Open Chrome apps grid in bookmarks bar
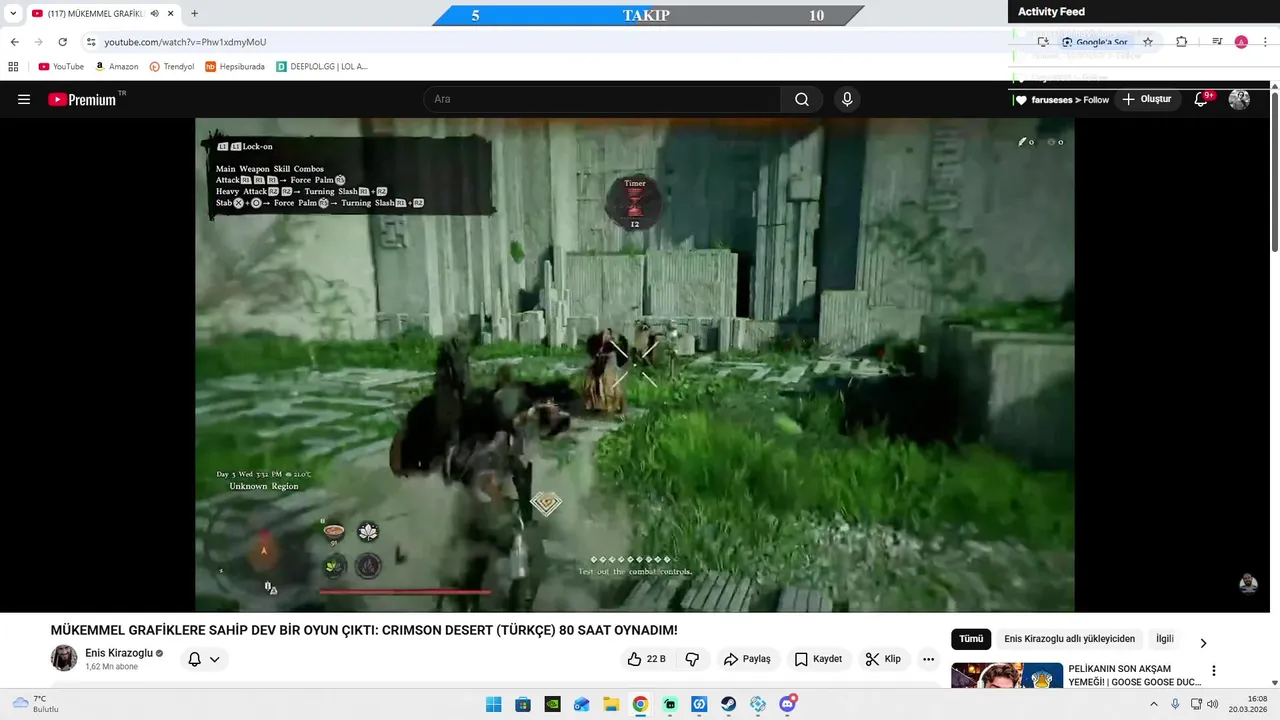 click(13, 67)
